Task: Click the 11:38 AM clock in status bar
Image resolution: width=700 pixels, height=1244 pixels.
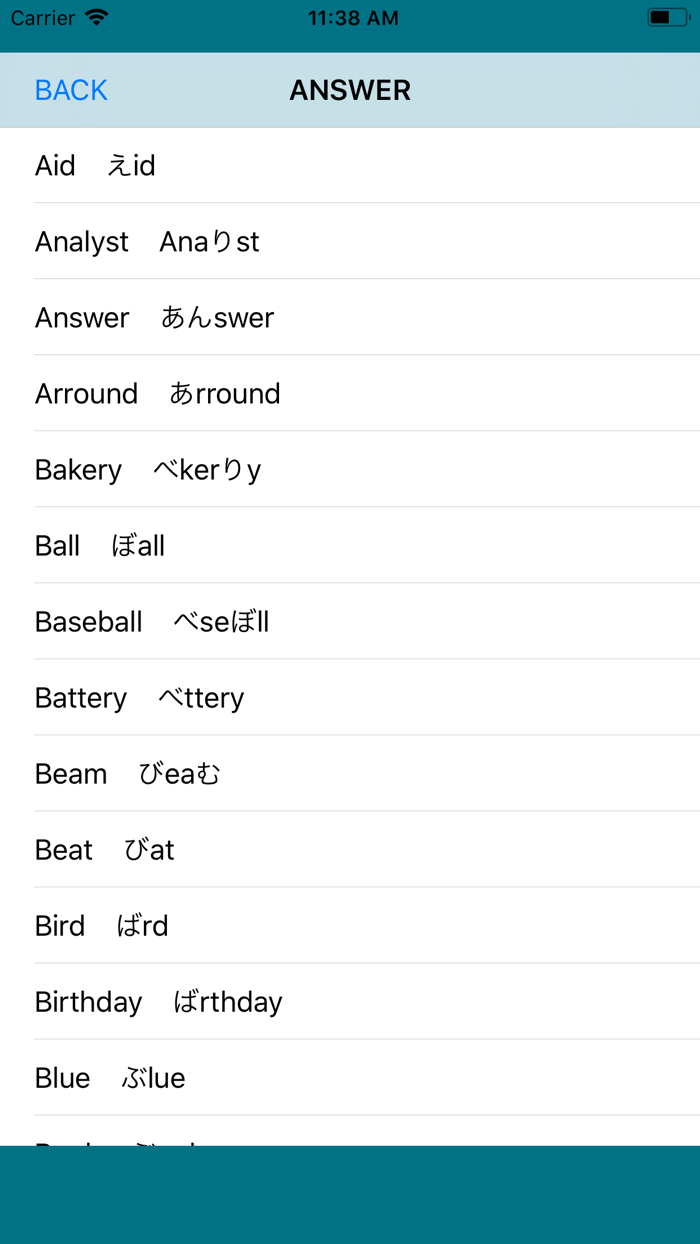Action: pyautogui.click(x=353, y=17)
